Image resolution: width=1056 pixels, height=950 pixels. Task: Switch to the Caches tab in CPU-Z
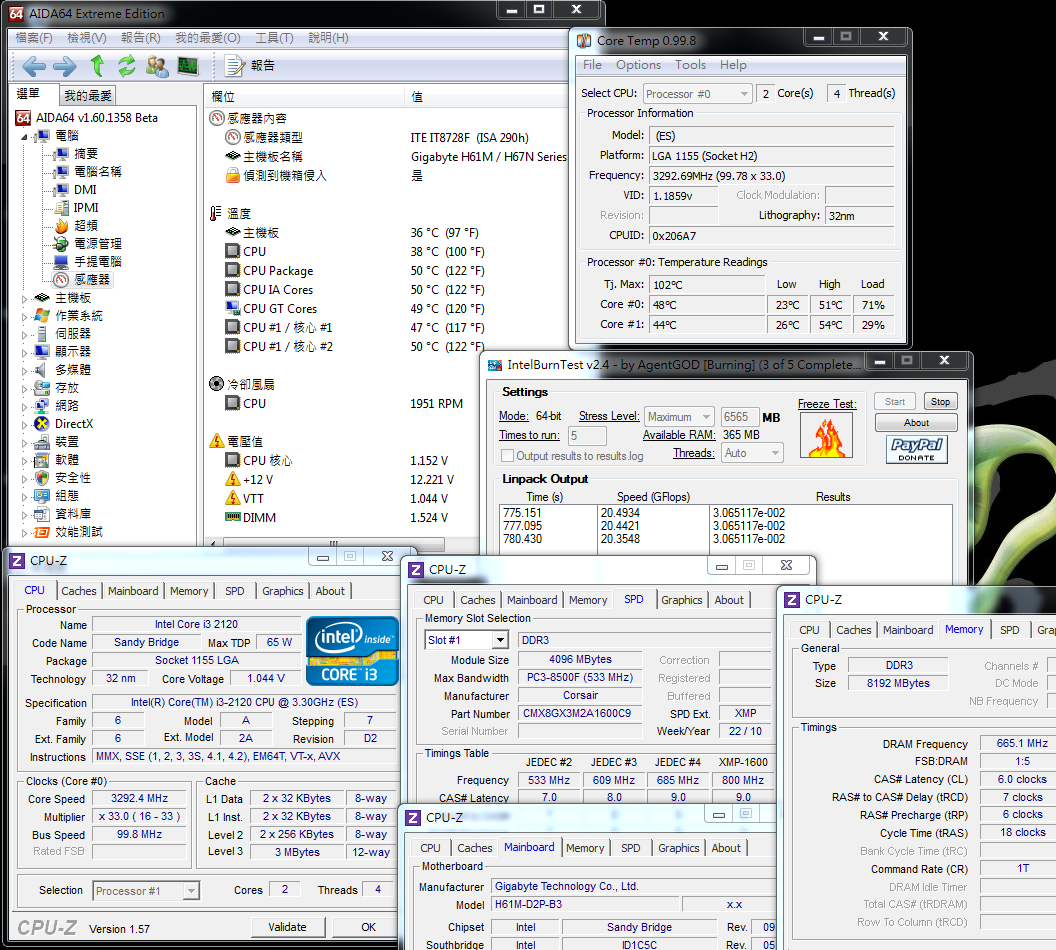coord(79,591)
